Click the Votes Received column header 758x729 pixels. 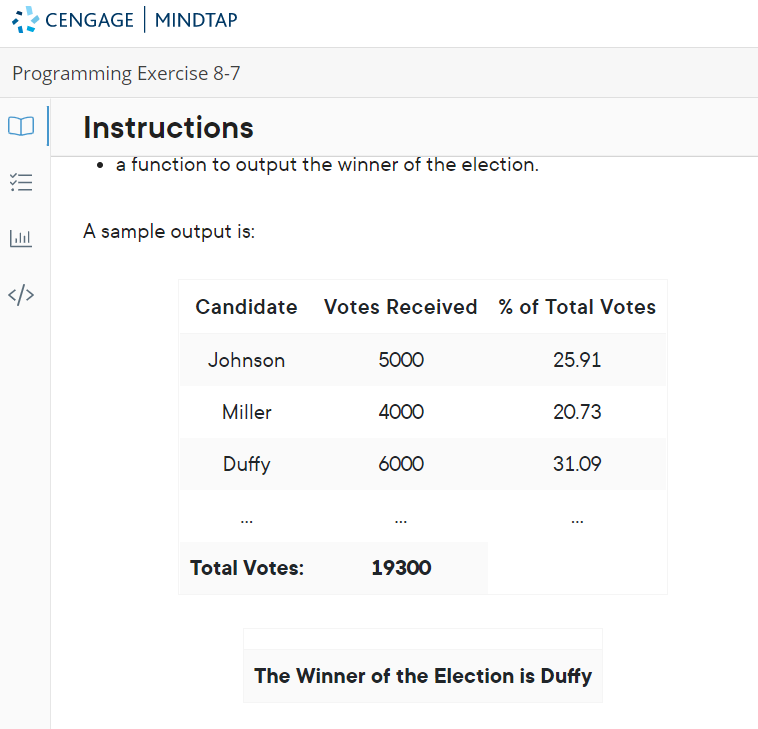(x=401, y=307)
